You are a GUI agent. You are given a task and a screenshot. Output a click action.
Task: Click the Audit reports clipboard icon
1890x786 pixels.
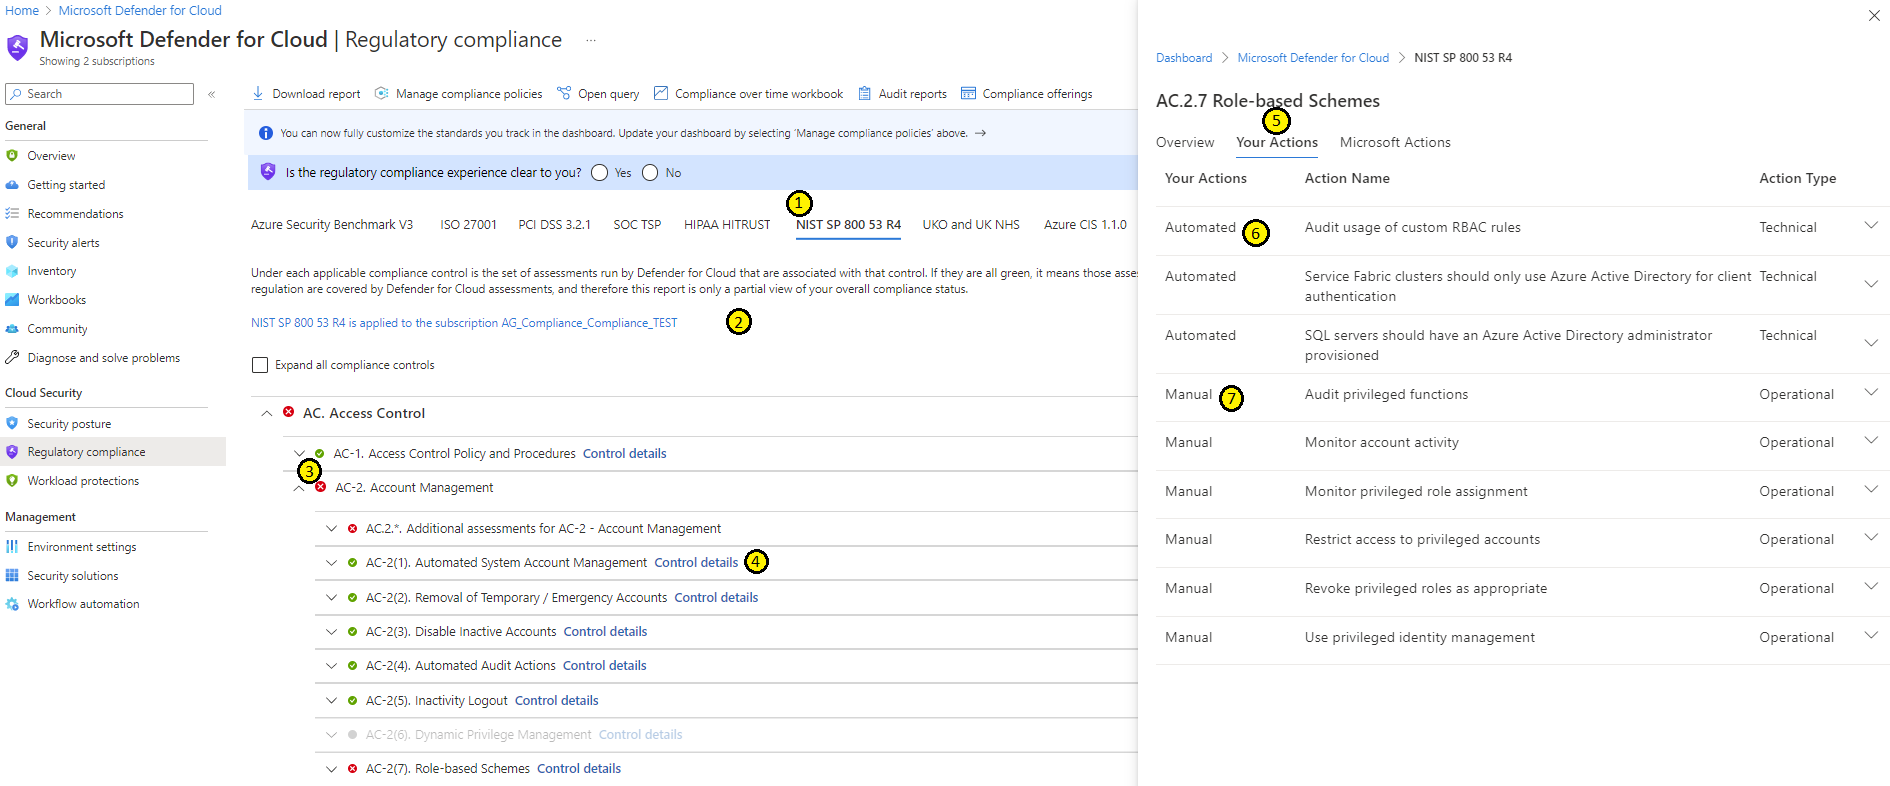(x=865, y=93)
